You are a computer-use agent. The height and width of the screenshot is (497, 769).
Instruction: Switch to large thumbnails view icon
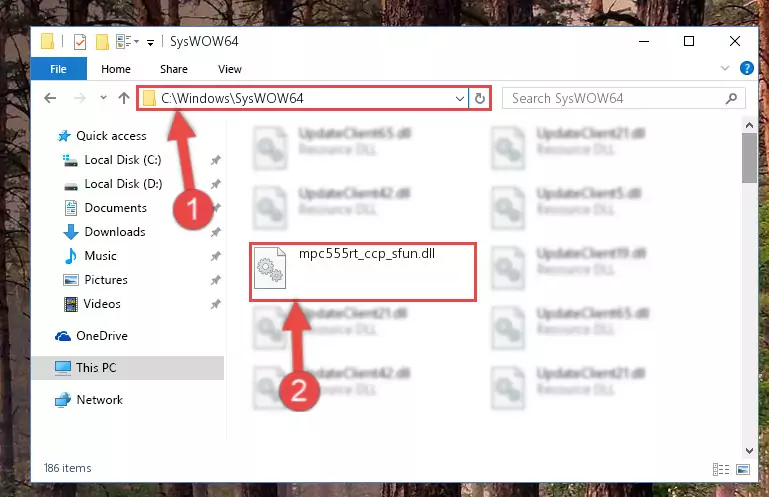click(x=743, y=470)
